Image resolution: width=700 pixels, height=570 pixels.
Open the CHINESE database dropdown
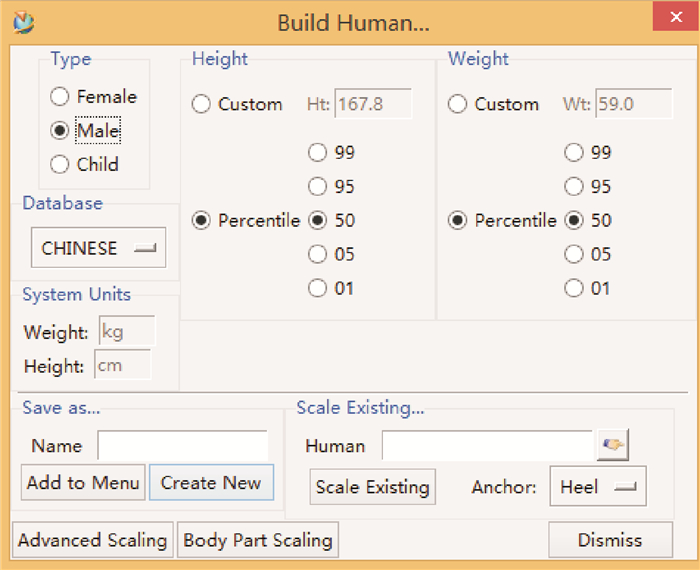(98, 248)
